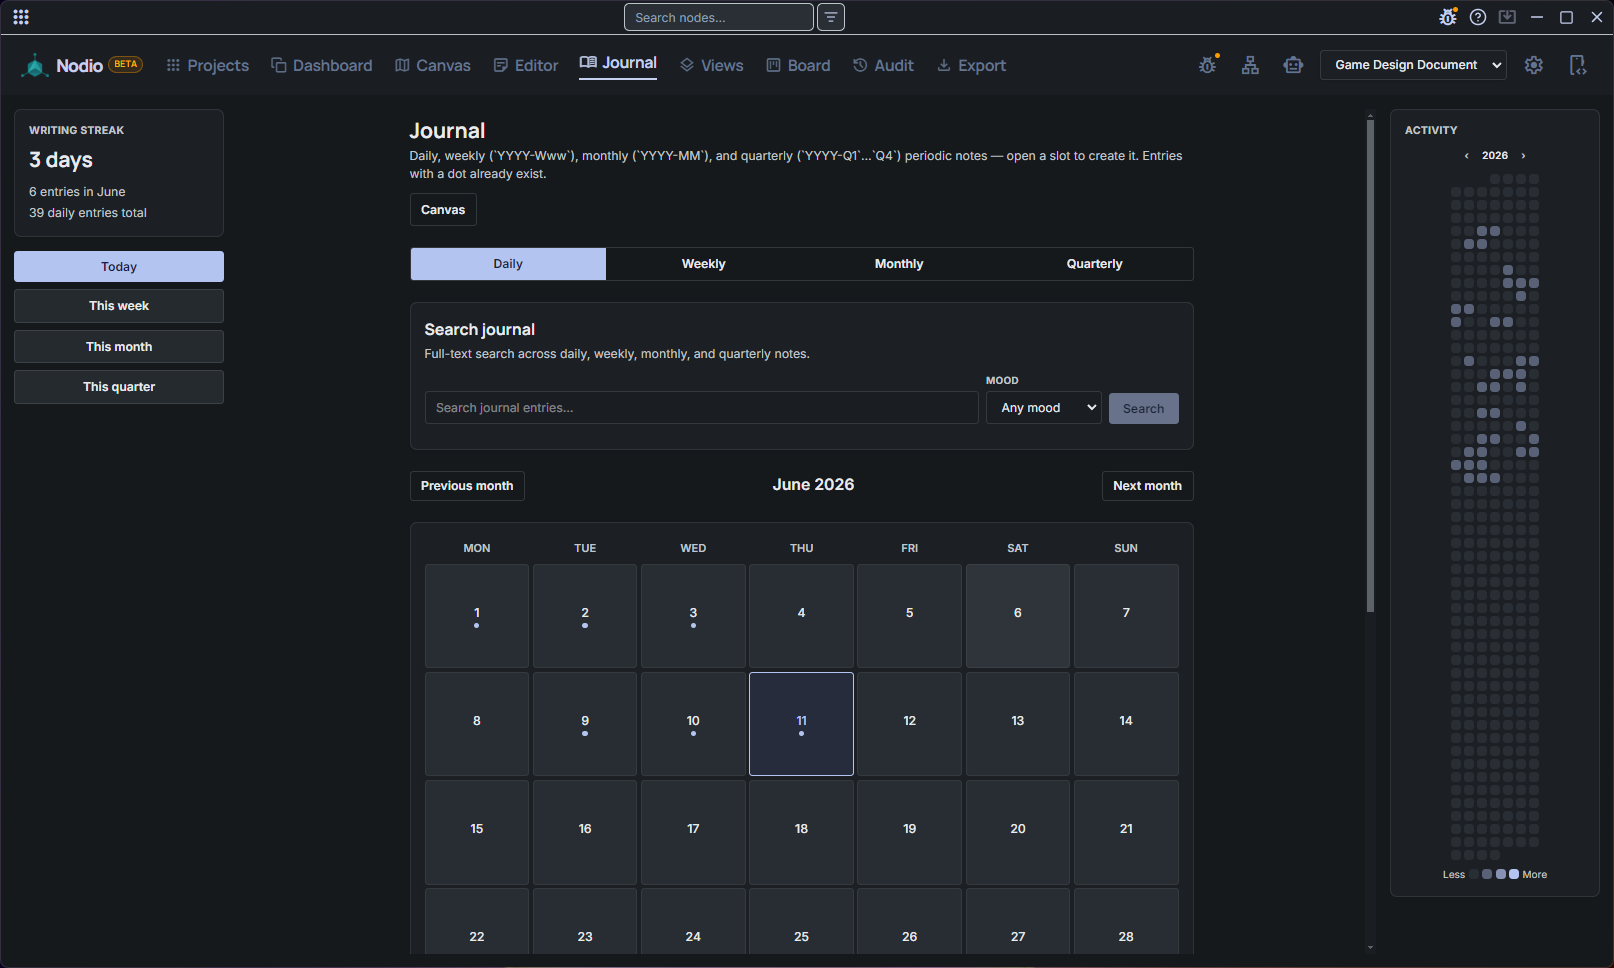This screenshot has width=1614, height=968.
Task: Click the Nodio logo
Action: coord(35,65)
